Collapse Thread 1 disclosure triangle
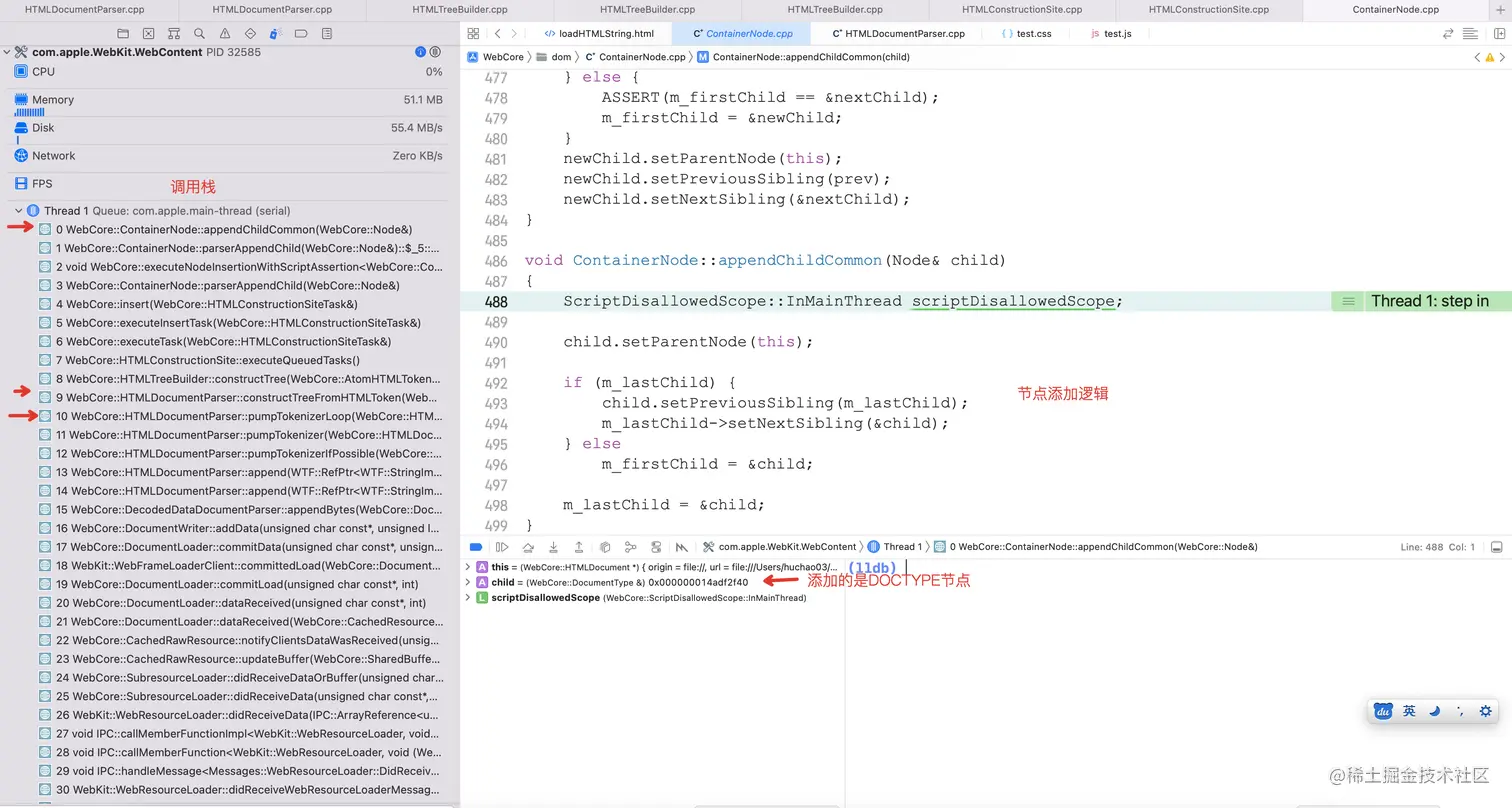The width and height of the screenshot is (1512, 808). point(19,211)
